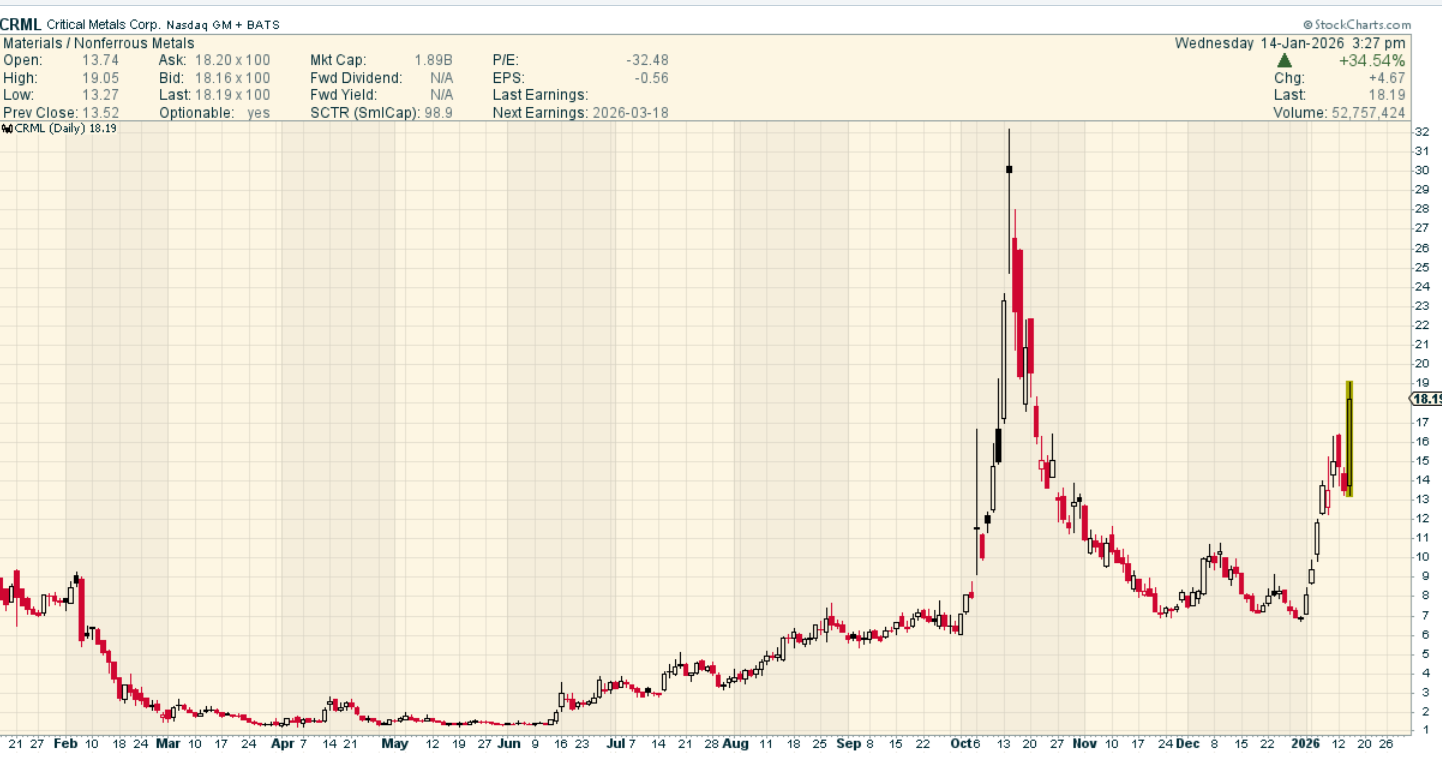Select the yellow highlighted latest candlestick
The height and width of the screenshot is (762, 1442).
pyautogui.click(x=1349, y=439)
